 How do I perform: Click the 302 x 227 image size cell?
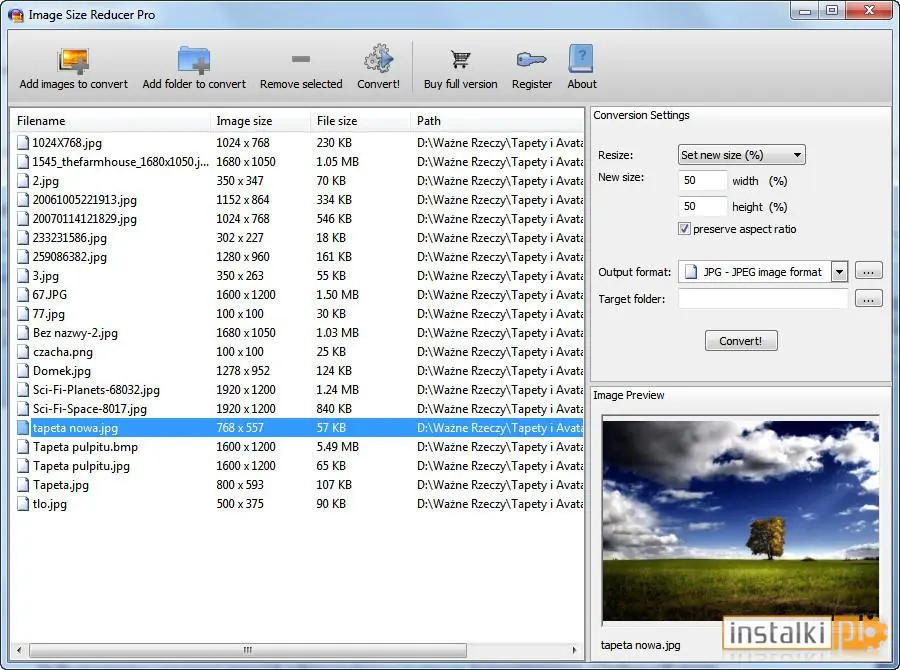point(240,238)
